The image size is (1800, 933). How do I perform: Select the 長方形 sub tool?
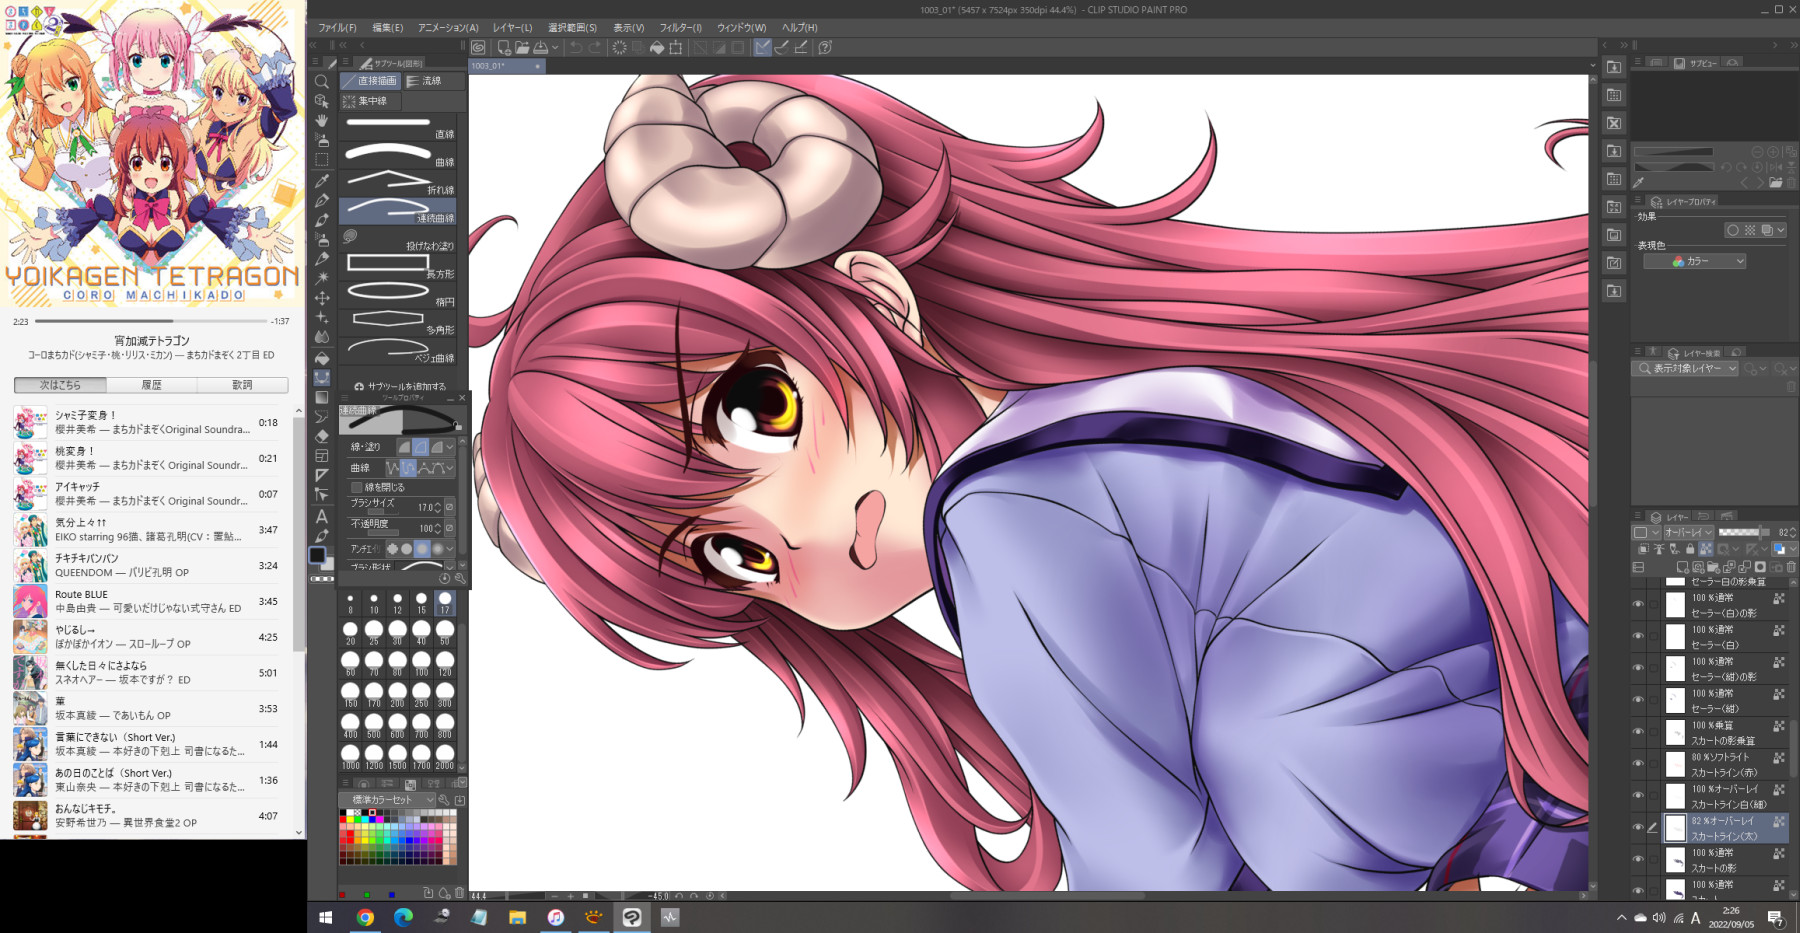click(x=399, y=265)
